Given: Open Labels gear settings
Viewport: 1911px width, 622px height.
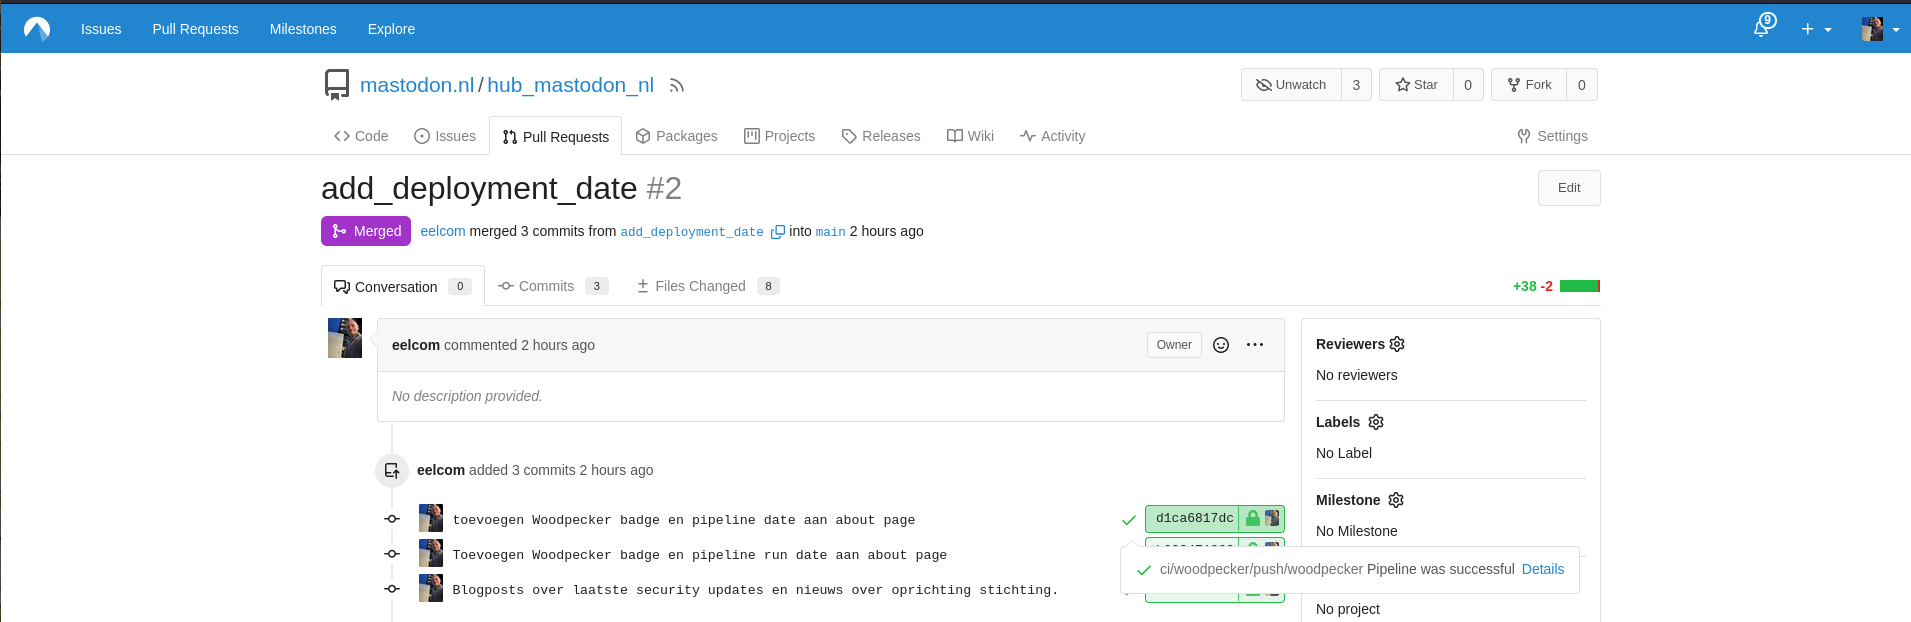Looking at the screenshot, I should click(1376, 422).
